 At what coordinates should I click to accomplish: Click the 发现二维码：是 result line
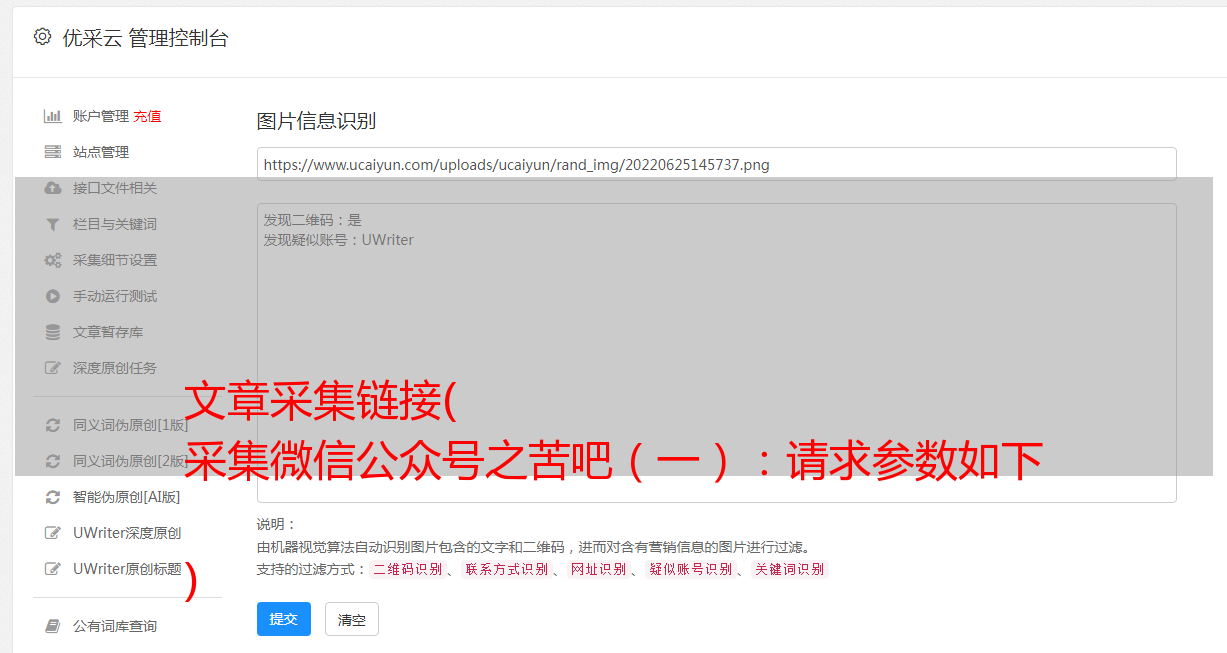(313, 220)
